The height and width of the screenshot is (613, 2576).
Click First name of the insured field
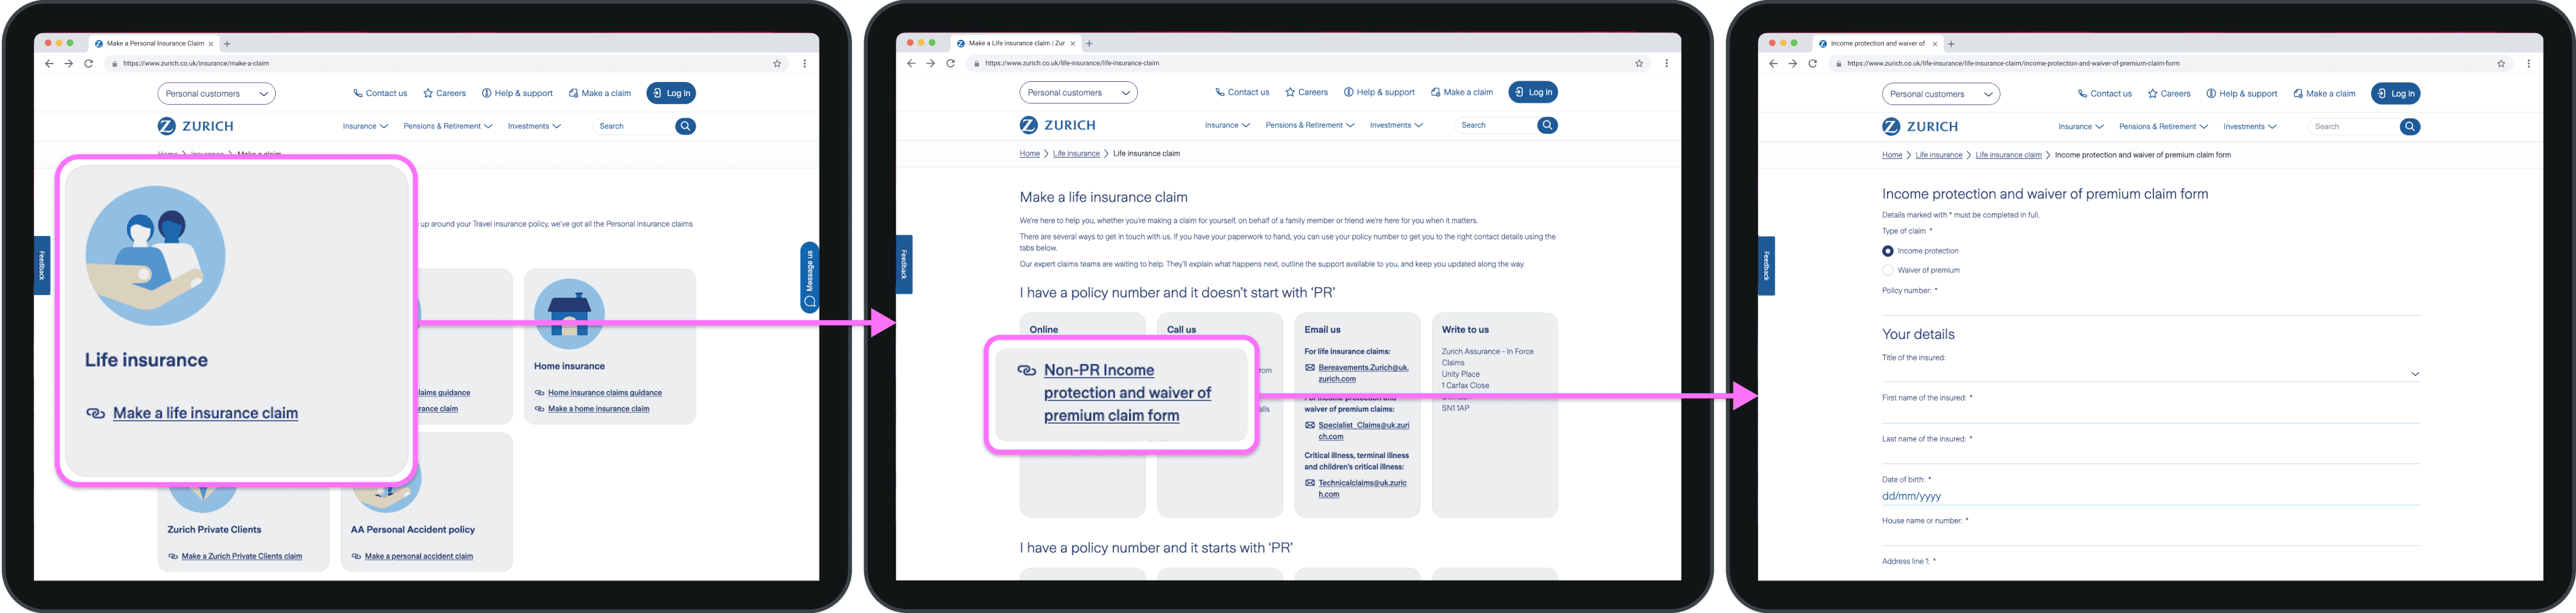[x=2151, y=413]
